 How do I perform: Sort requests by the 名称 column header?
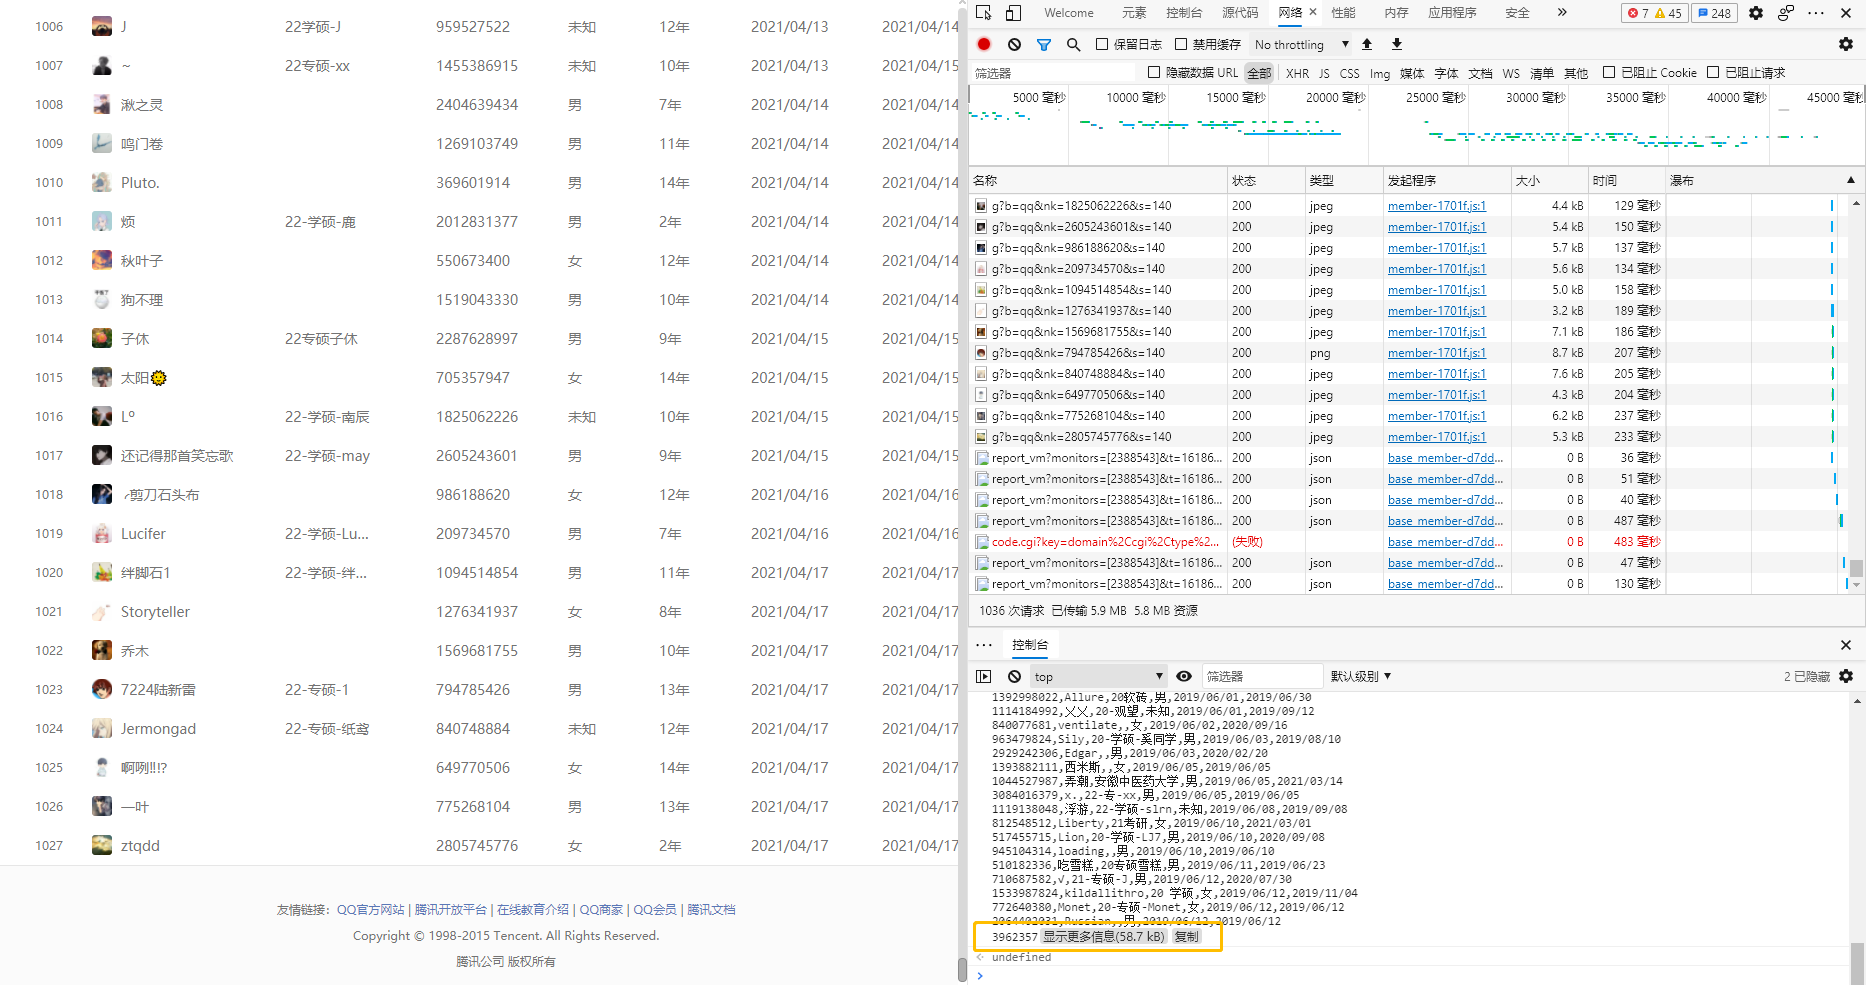coord(1098,180)
